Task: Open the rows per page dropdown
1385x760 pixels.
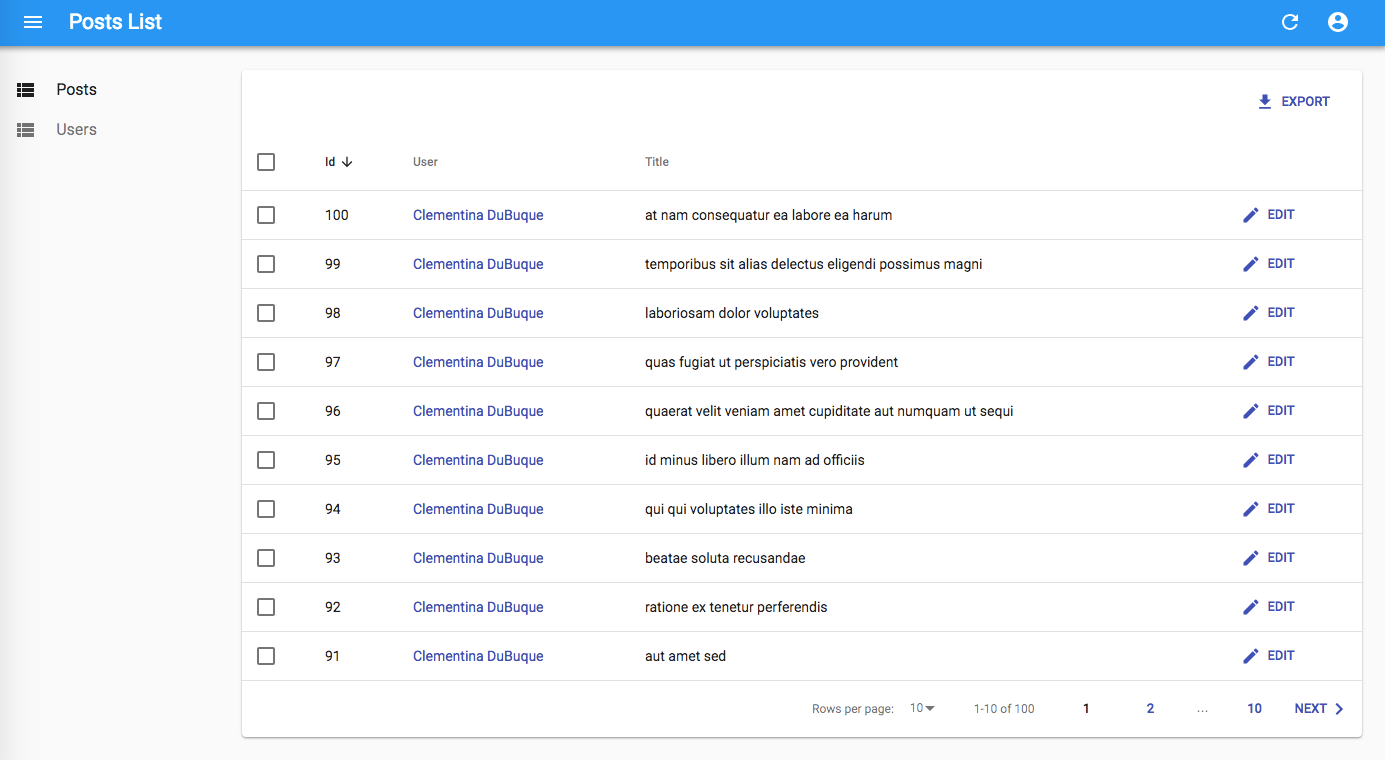Action: (922, 709)
